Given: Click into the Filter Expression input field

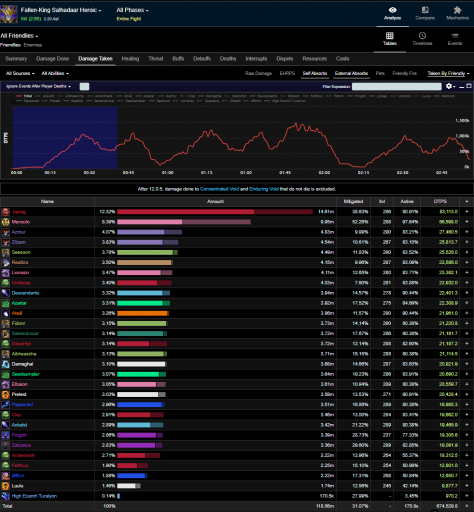Looking at the screenshot, I should (x=397, y=87).
